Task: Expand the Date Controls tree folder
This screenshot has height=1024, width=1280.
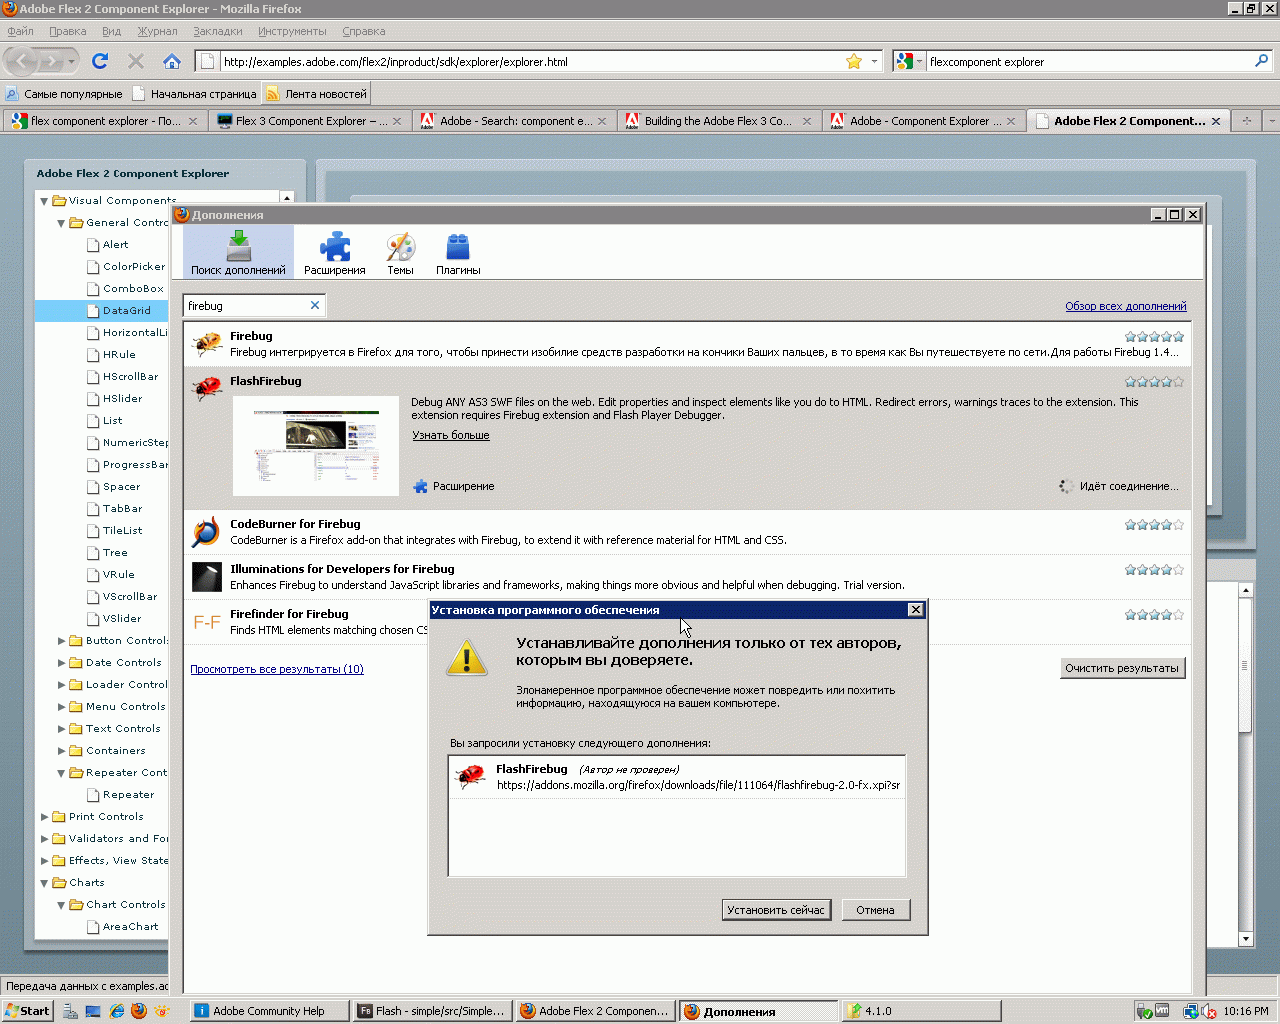Action: coord(61,663)
